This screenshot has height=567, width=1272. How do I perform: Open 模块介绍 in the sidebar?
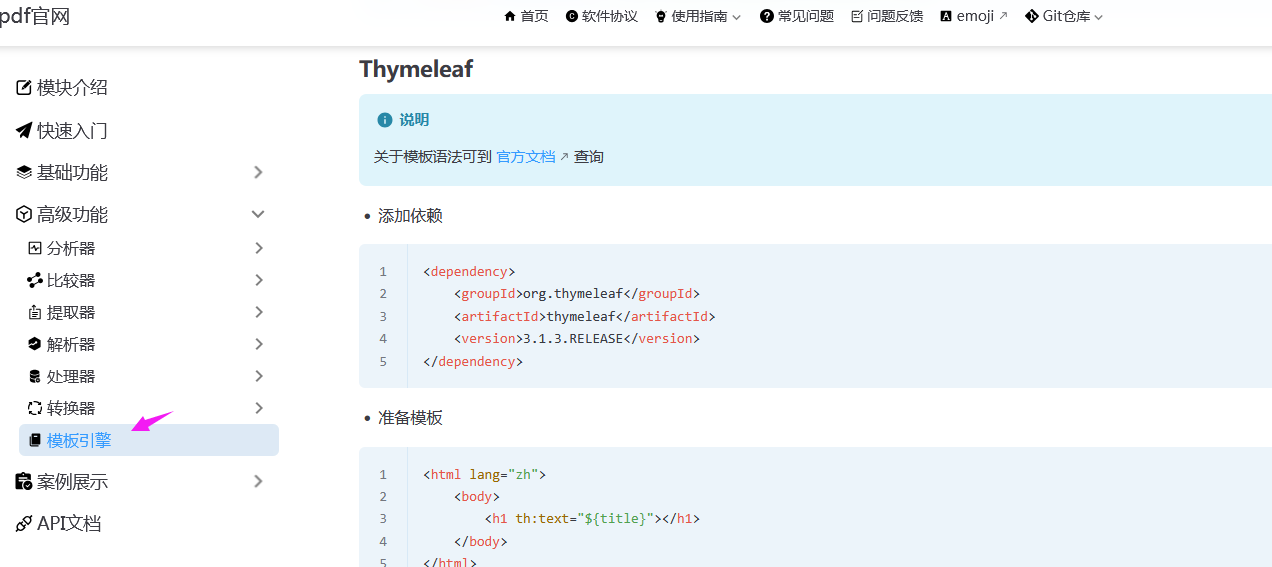(x=61, y=88)
